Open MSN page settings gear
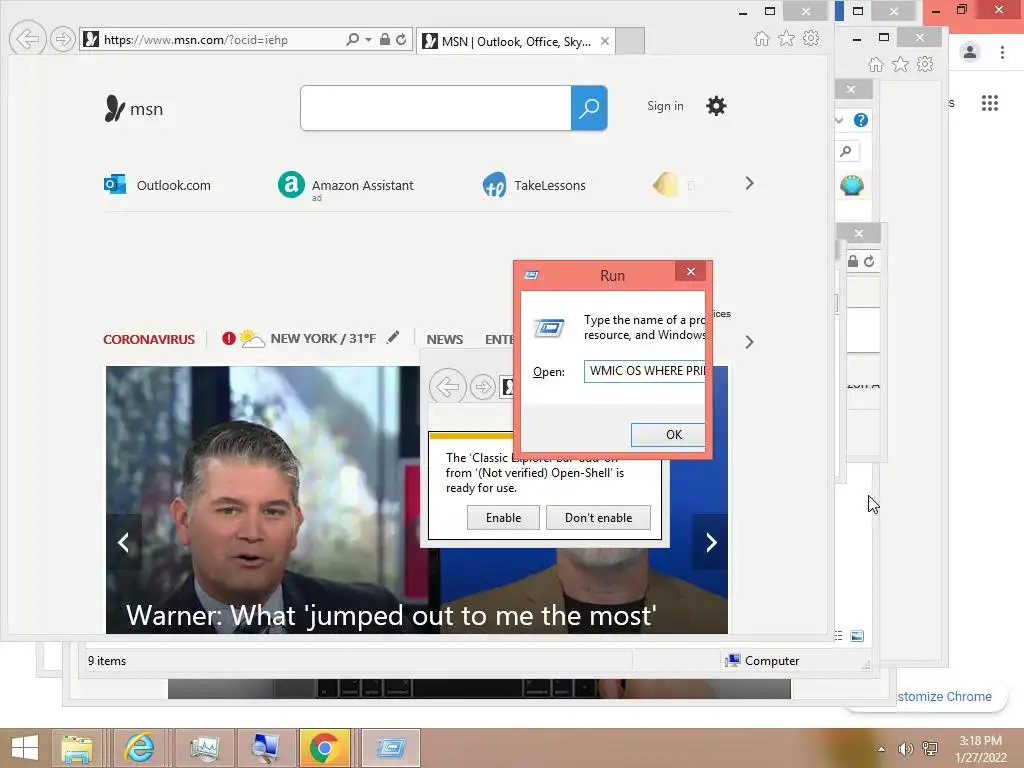 click(716, 106)
